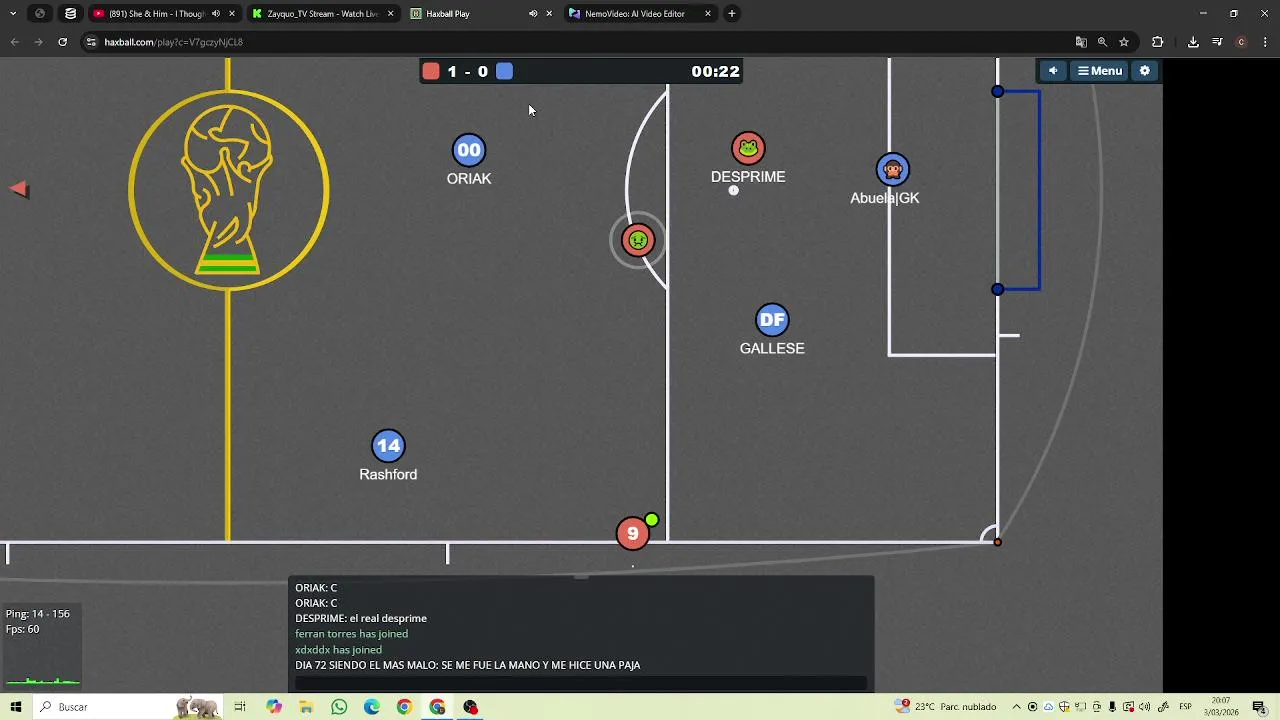Open the Chrome three-dot menu
The height and width of the screenshot is (720, 1280).
[x=1265, y=42]
